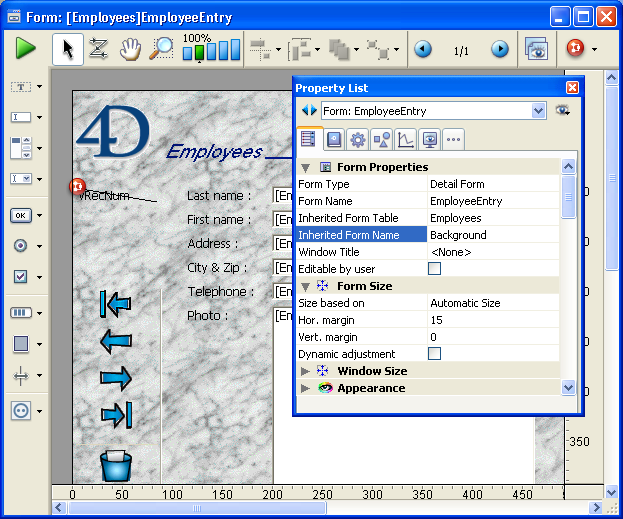The height and width of the screenshot is (519, 623).
Task: Activate the hand pan tool
Action: pyautogui.click(x=130, y=49)
